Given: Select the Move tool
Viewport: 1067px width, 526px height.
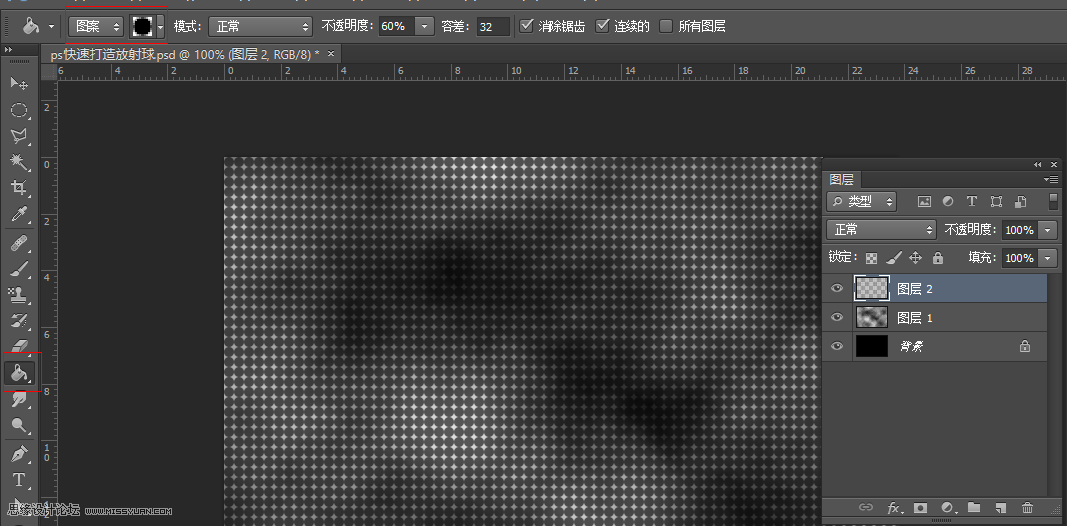Looking at the screenshot, I should 19,84.
